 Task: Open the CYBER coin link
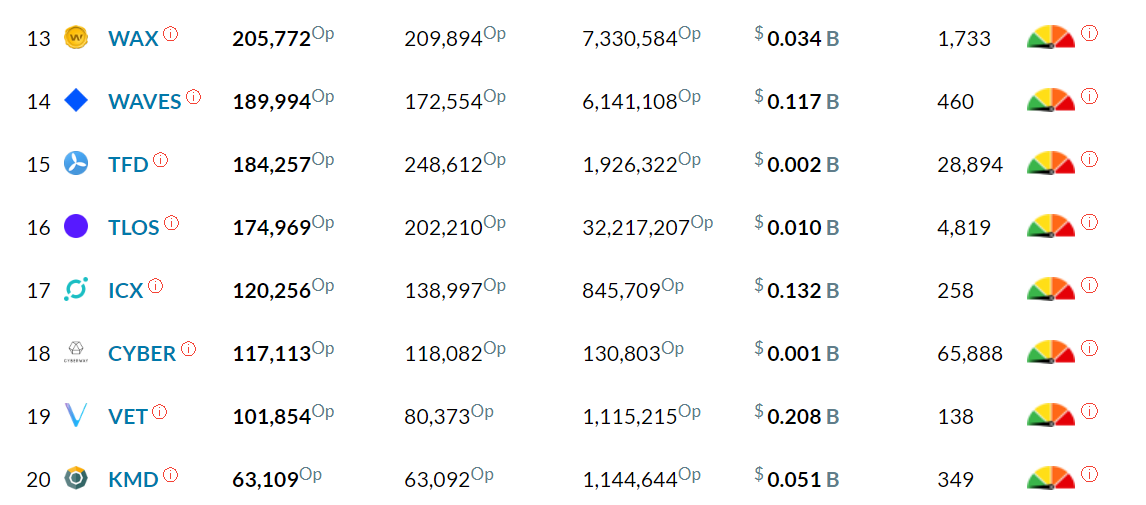point(142,354)
